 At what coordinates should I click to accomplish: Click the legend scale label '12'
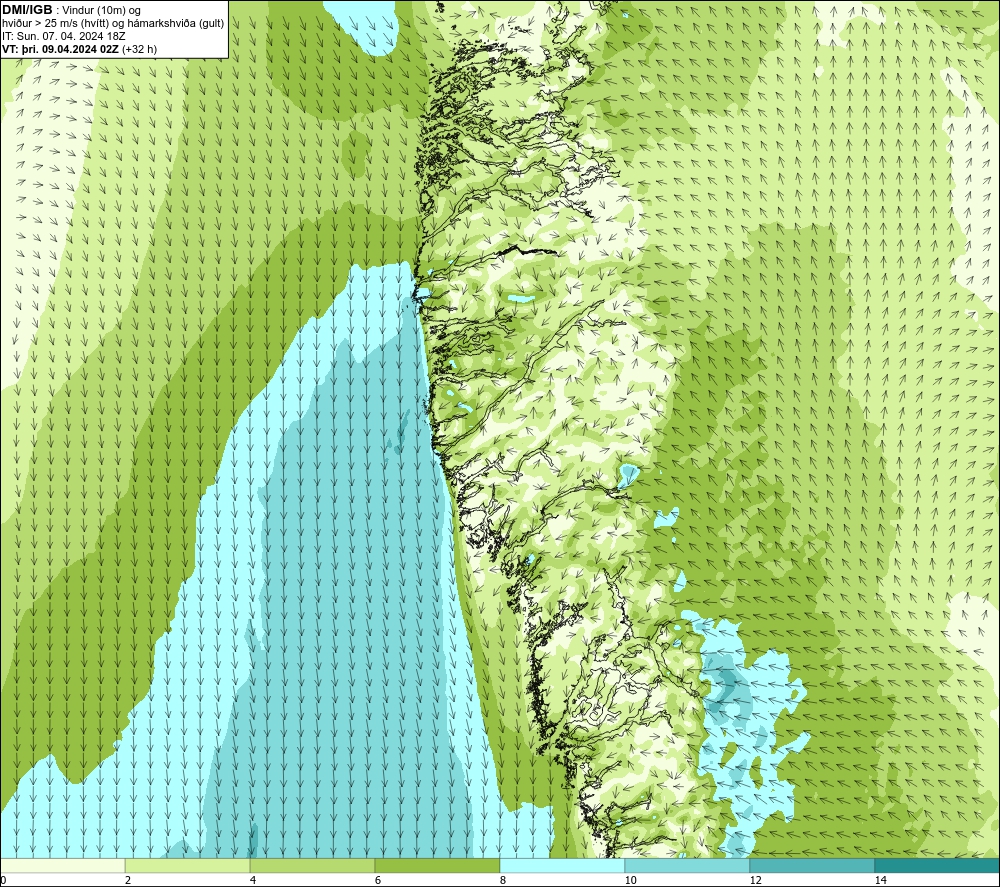pyautogui.click(x=755, y=880)
